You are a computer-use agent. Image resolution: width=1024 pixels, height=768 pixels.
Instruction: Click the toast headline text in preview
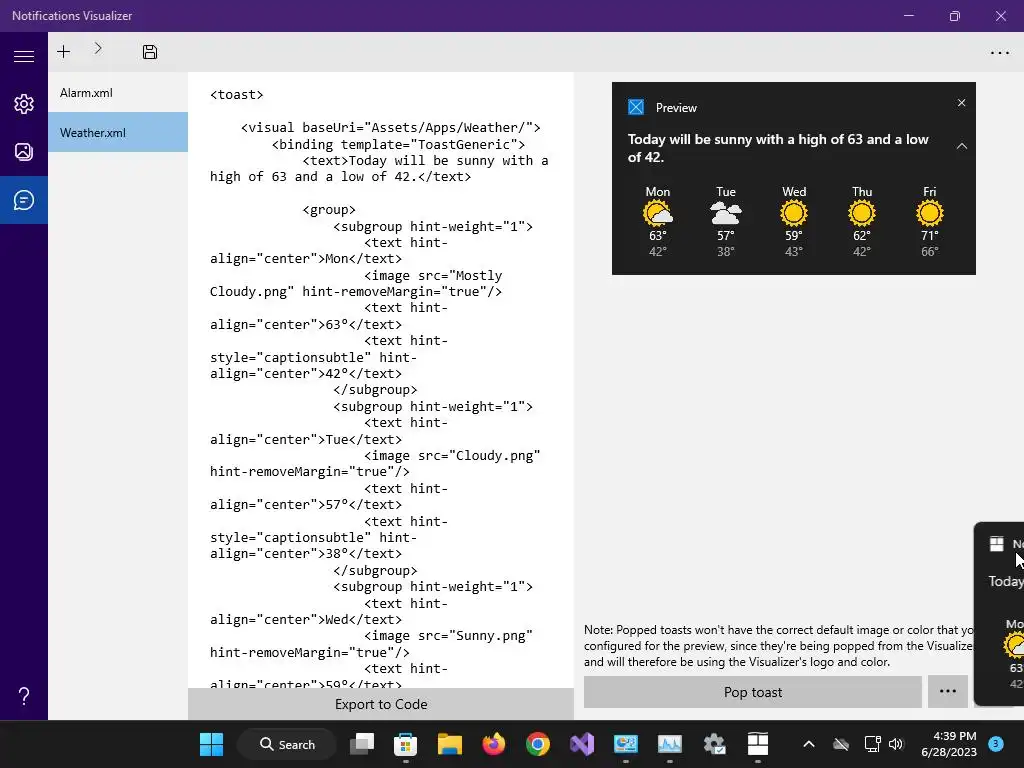point(778,148)
